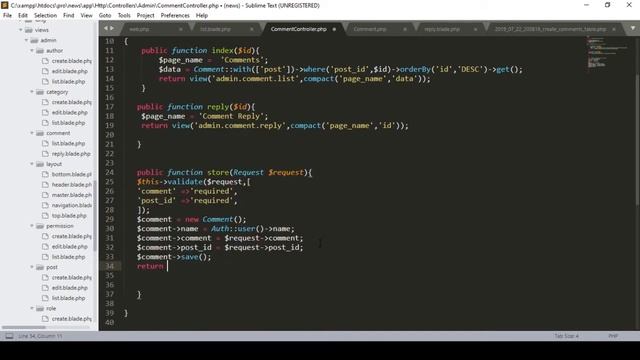Select the active CommentController.php tab
The width and height of the screenshot is (640, 360).
298,29
